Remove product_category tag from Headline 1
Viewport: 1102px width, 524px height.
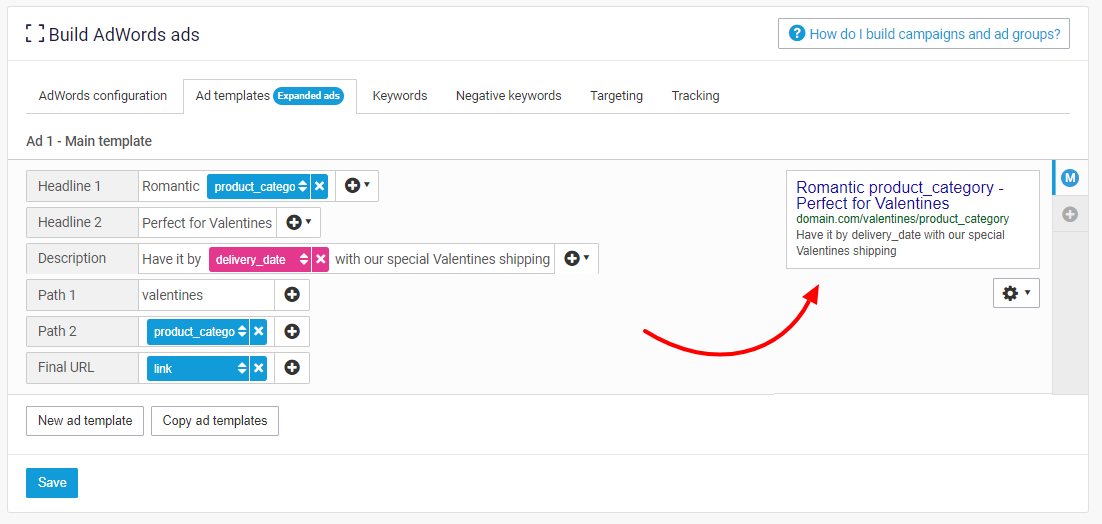319,186
